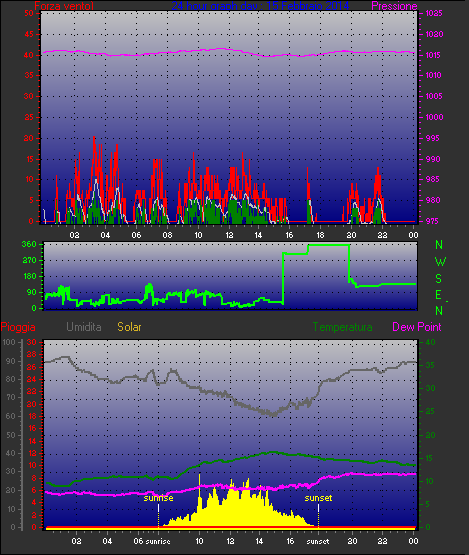Click the 'Dew Point' legend label
The image size is (469, 555).
point(417,327)
